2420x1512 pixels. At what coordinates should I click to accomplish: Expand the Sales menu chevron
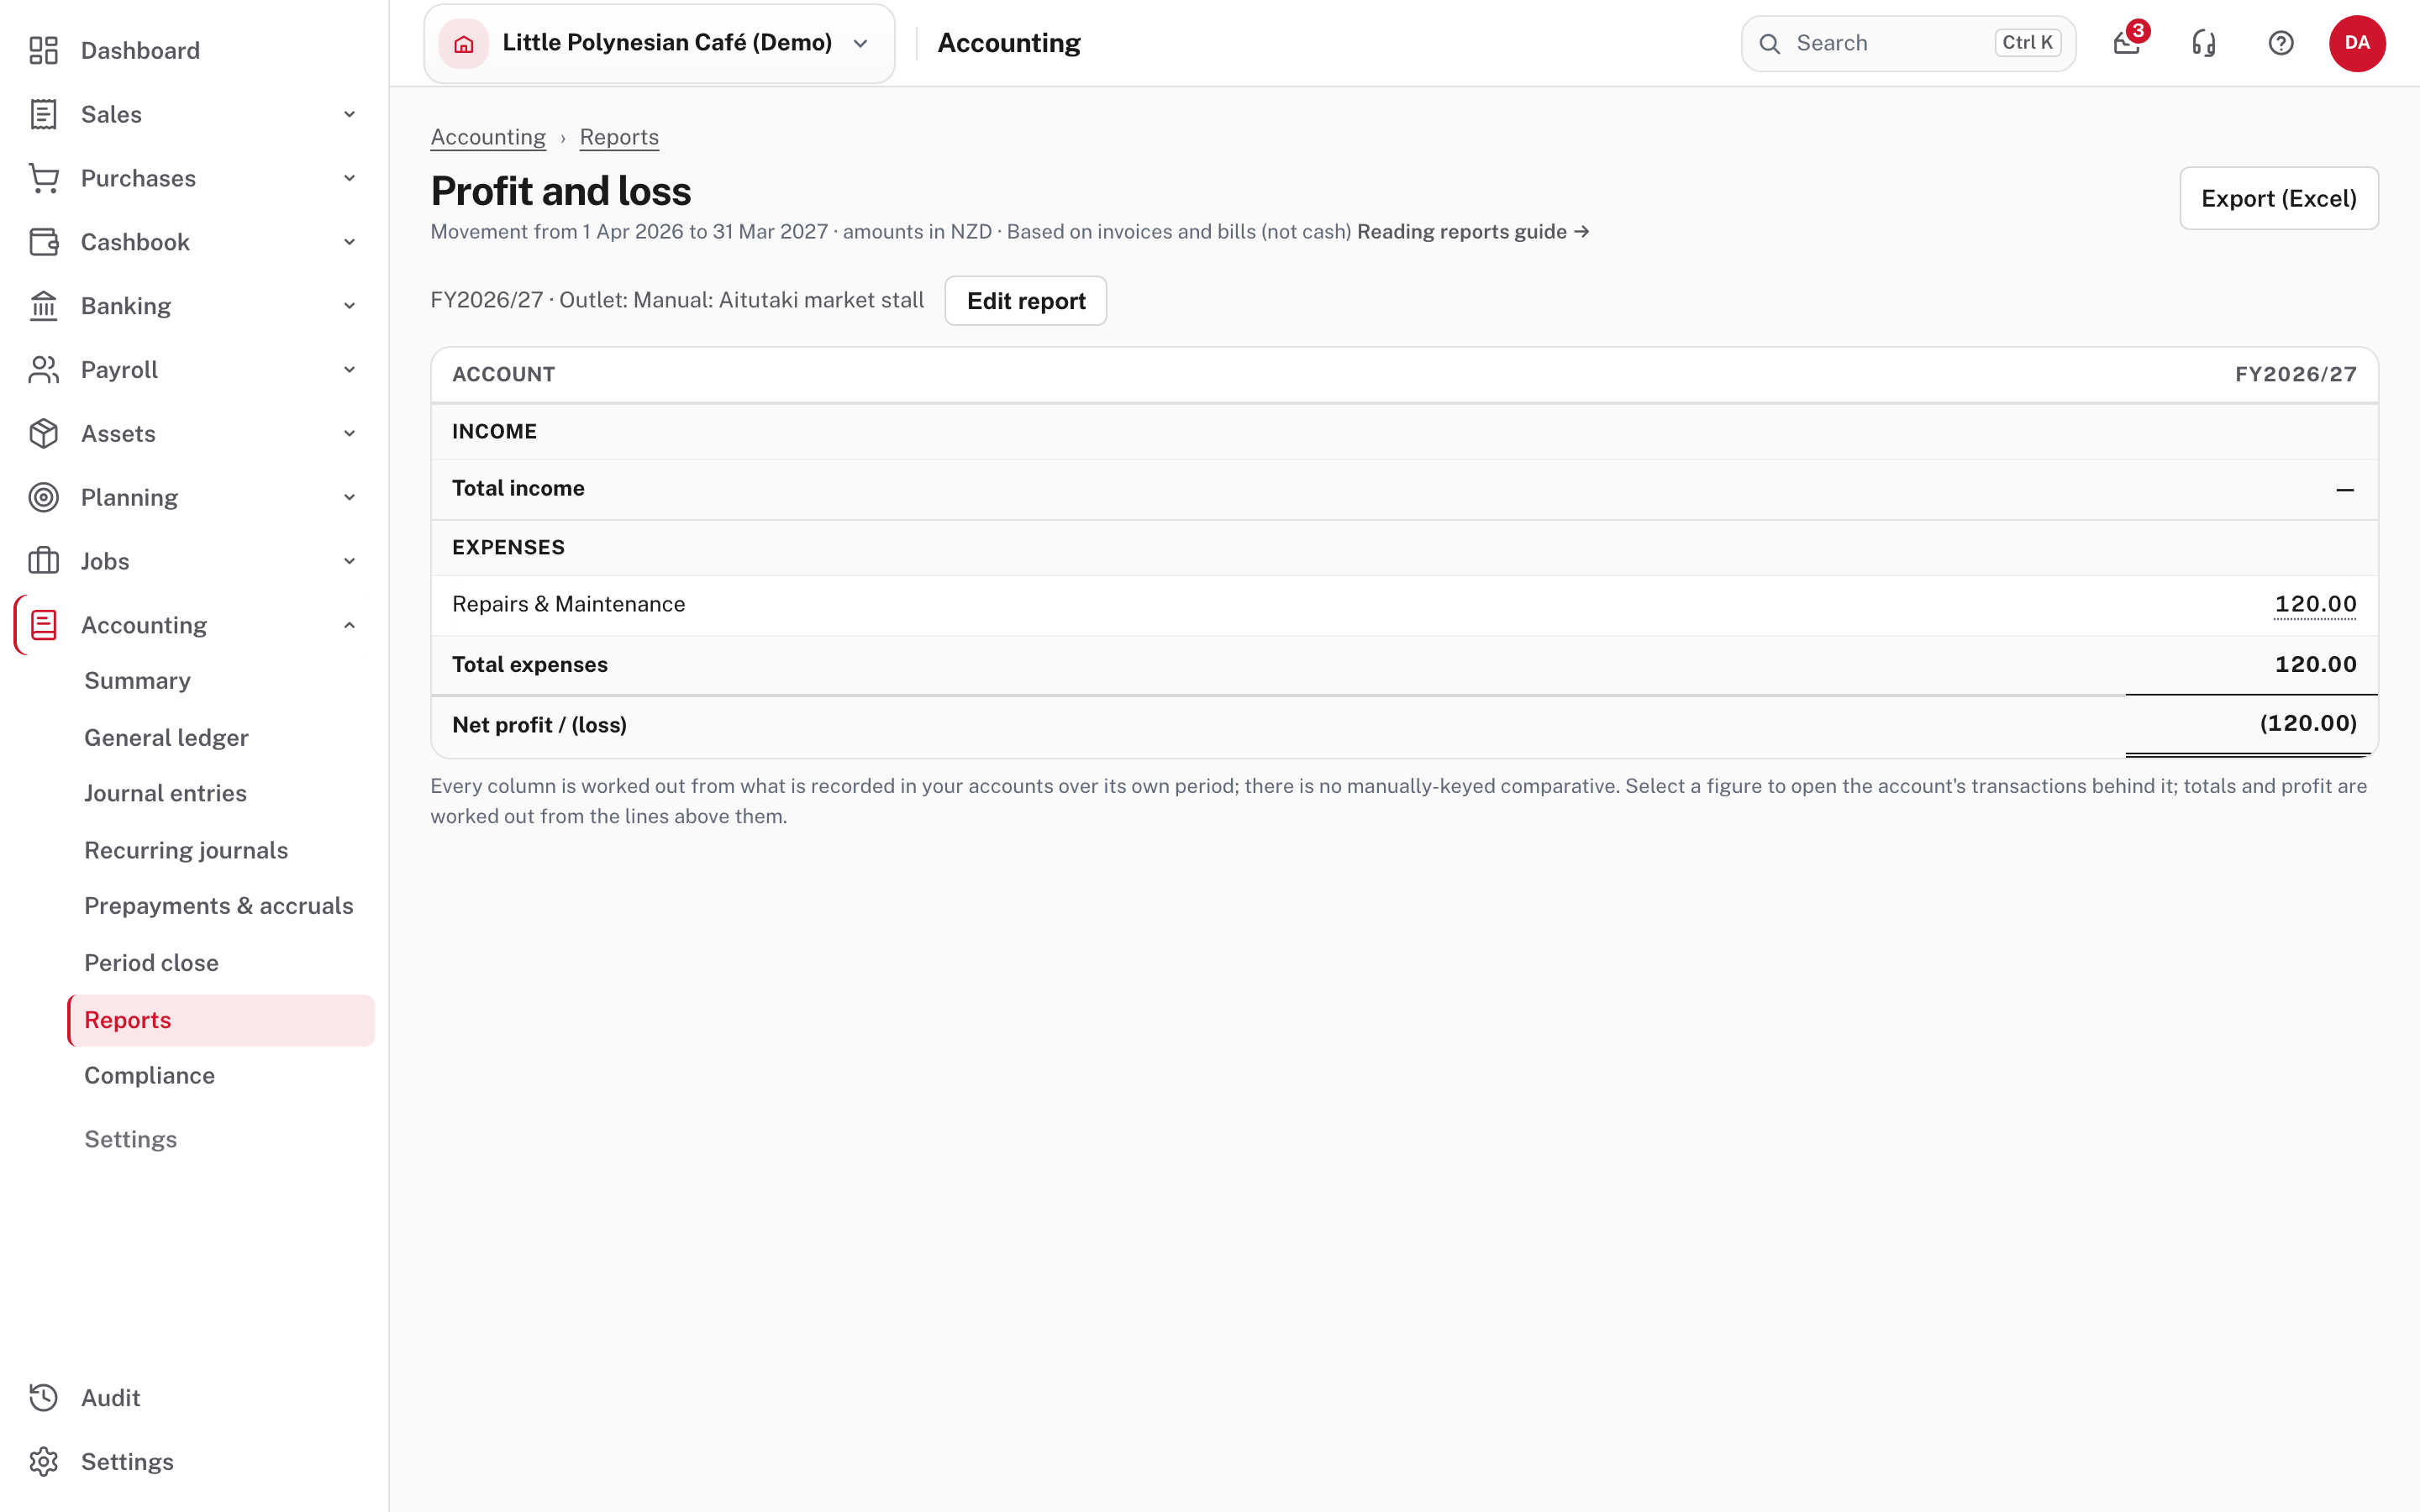pyautogui.click(x=349, y=114)
